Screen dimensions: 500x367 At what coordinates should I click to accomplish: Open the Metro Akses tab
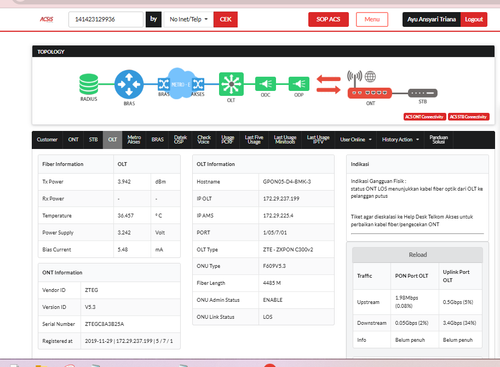[x=134, y=140]
